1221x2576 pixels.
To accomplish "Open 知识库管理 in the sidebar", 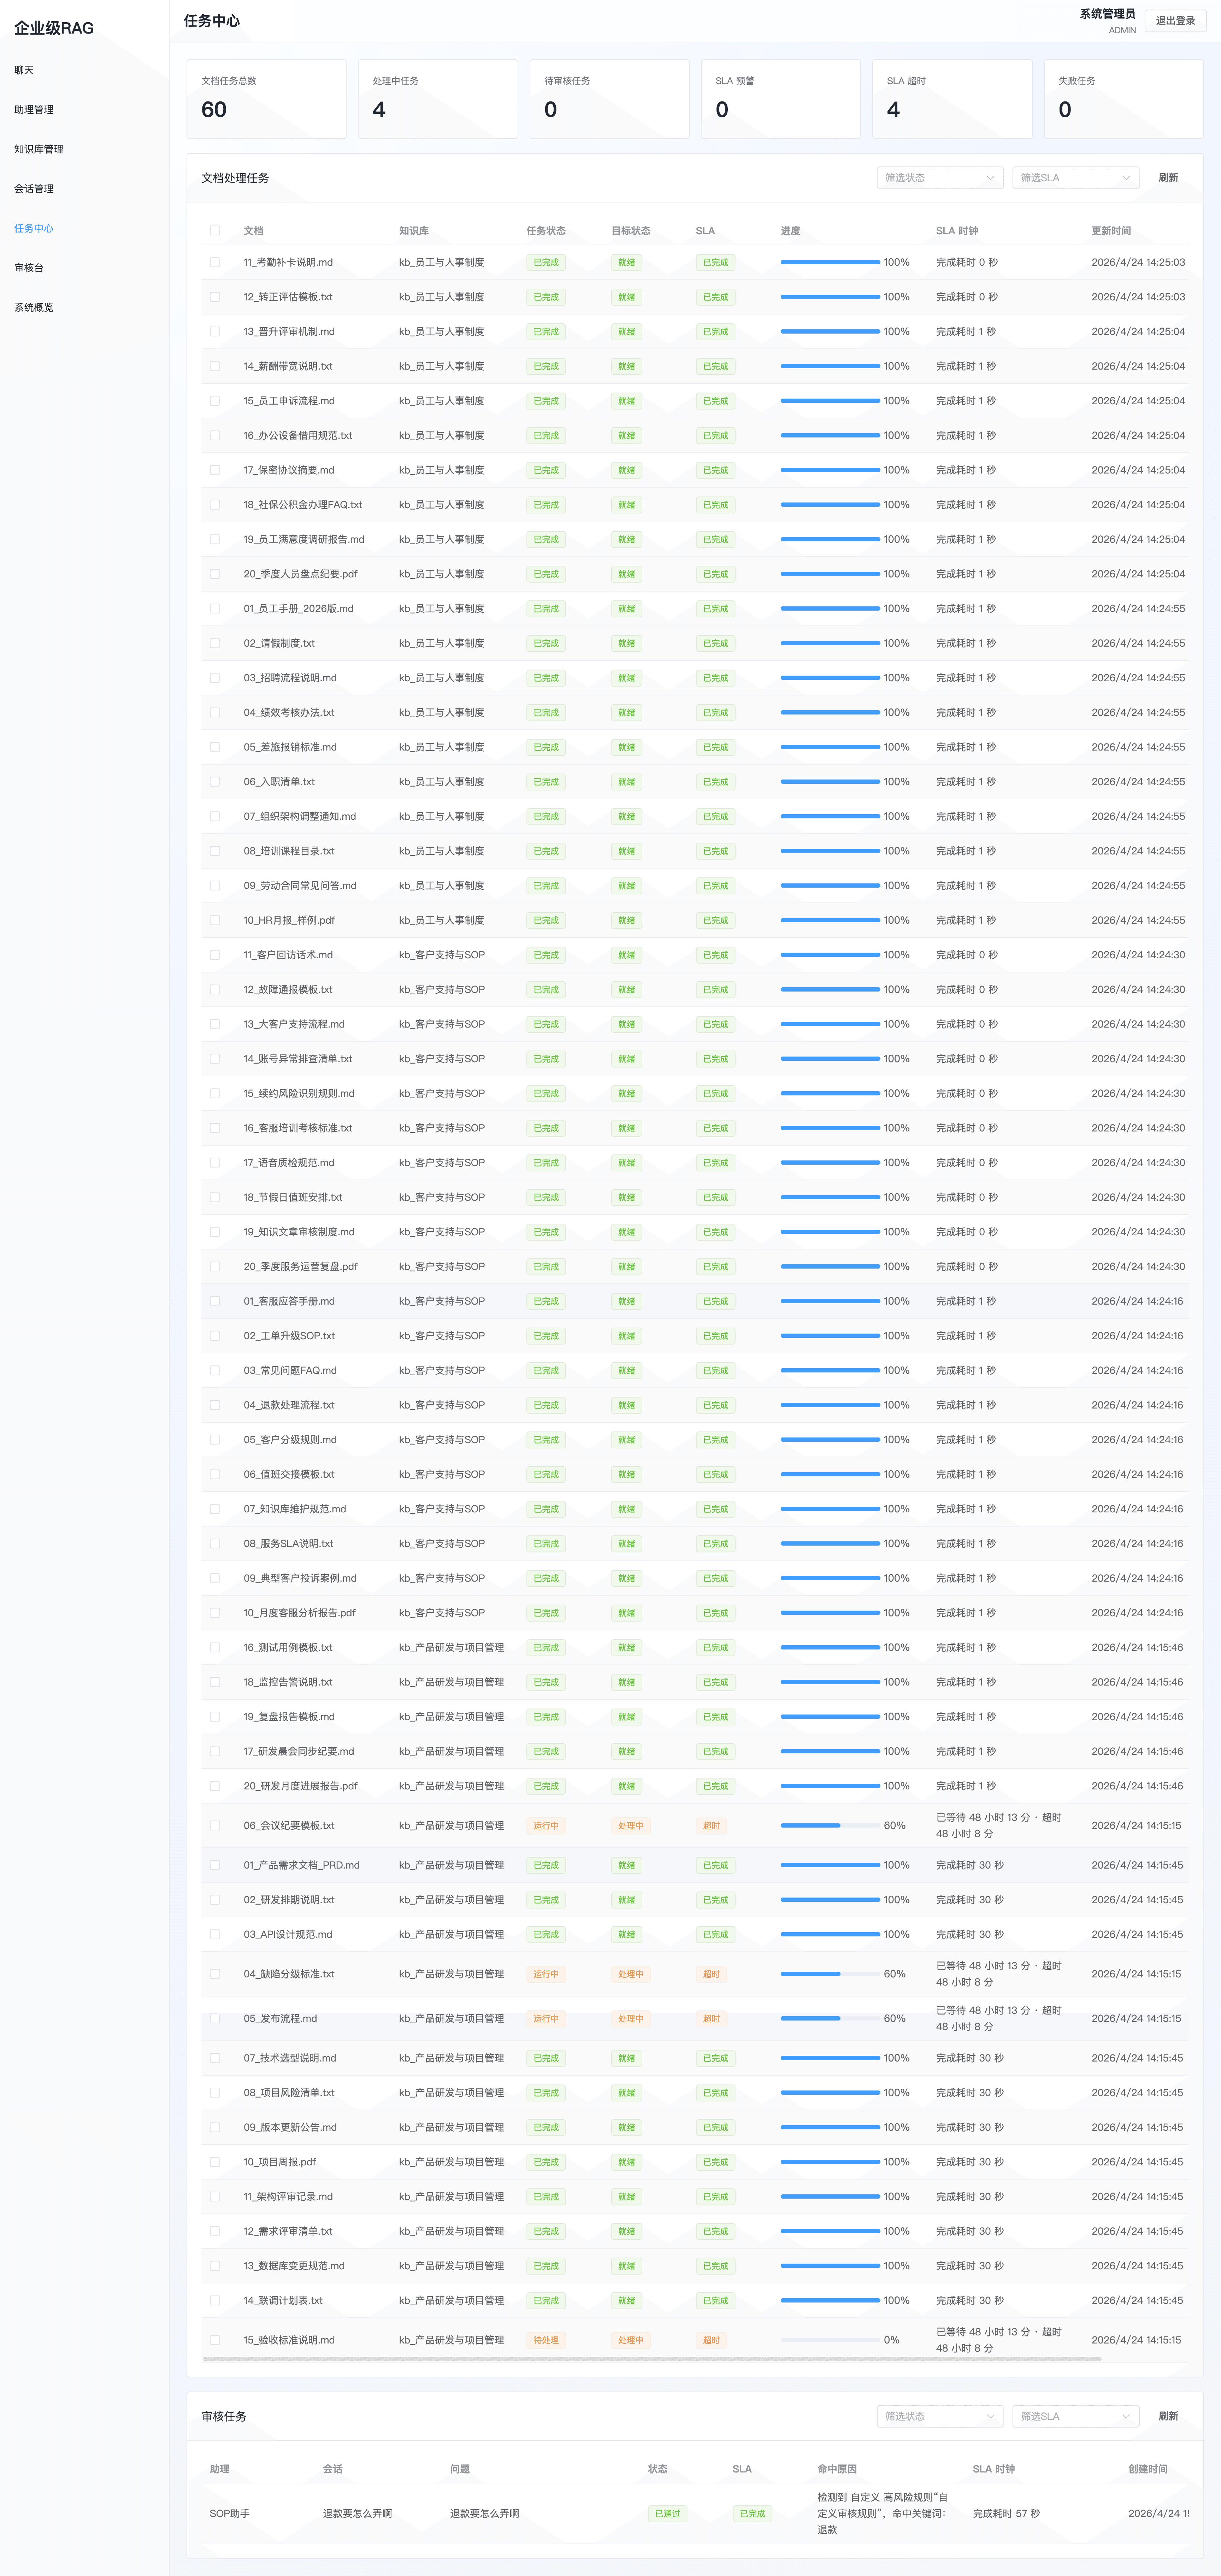I will point(39,149).
